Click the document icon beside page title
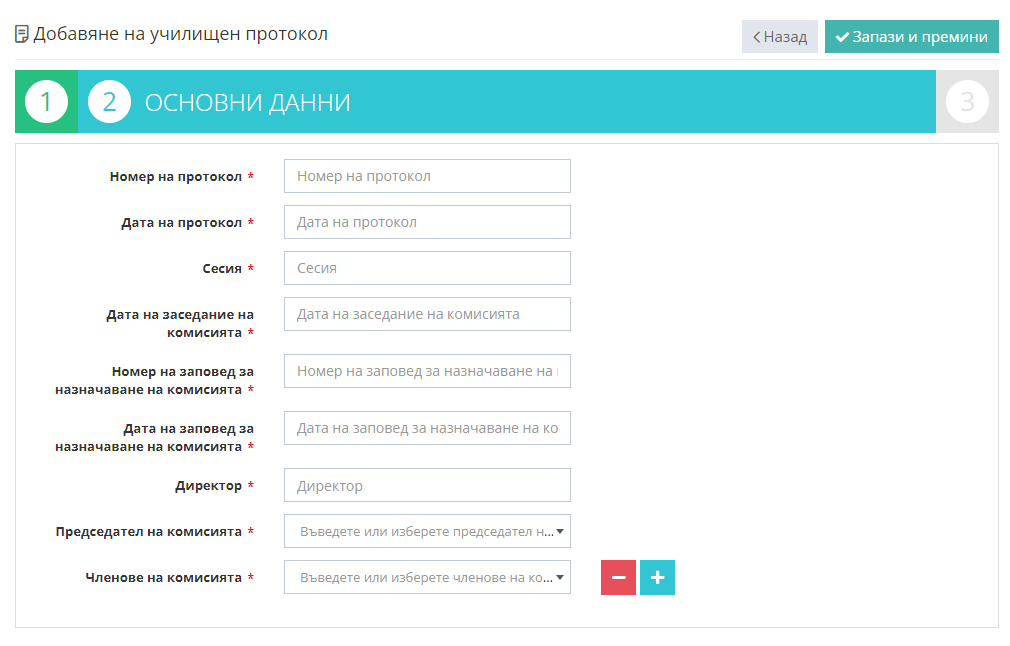 coord(22,35)
